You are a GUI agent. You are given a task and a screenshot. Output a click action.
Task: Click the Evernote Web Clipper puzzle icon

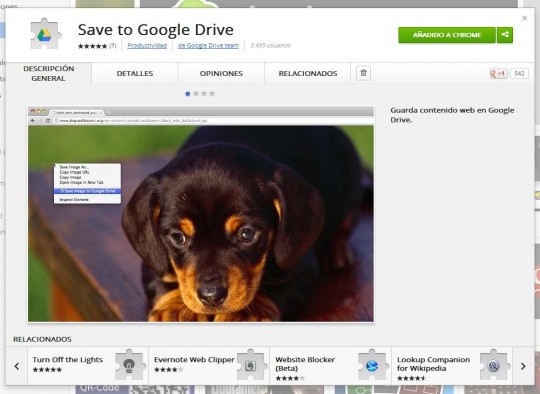(x=251, y=365)
